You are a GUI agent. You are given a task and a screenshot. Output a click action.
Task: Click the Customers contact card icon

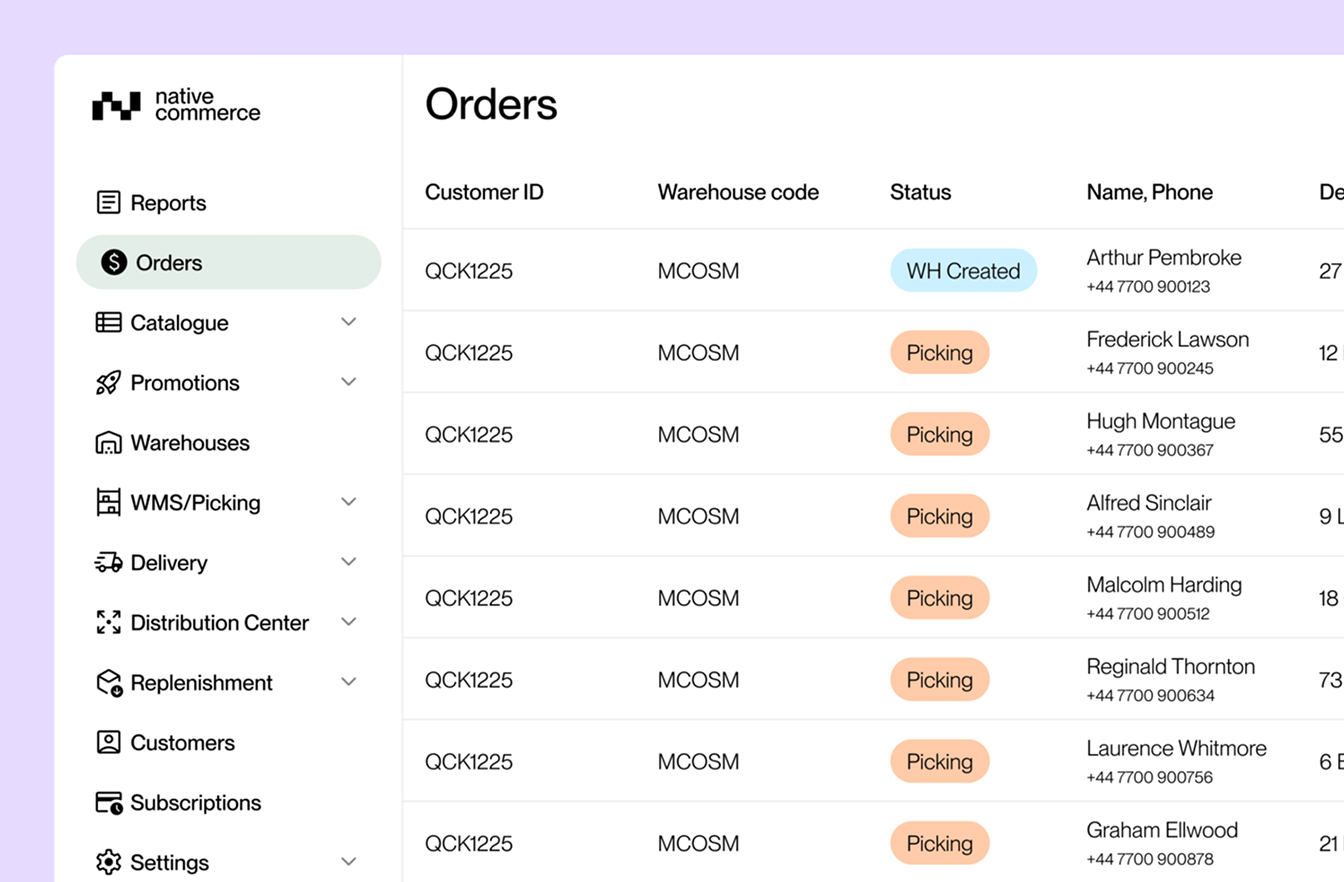pyautogui.click(x=108, y=742)
